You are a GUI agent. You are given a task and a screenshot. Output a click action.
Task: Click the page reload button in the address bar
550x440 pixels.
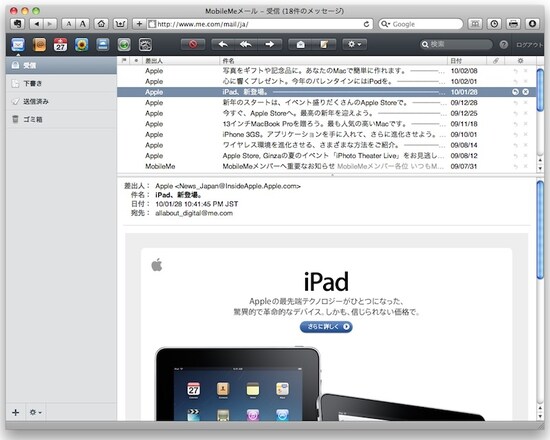pyautogui.click(x=366, y=24)
